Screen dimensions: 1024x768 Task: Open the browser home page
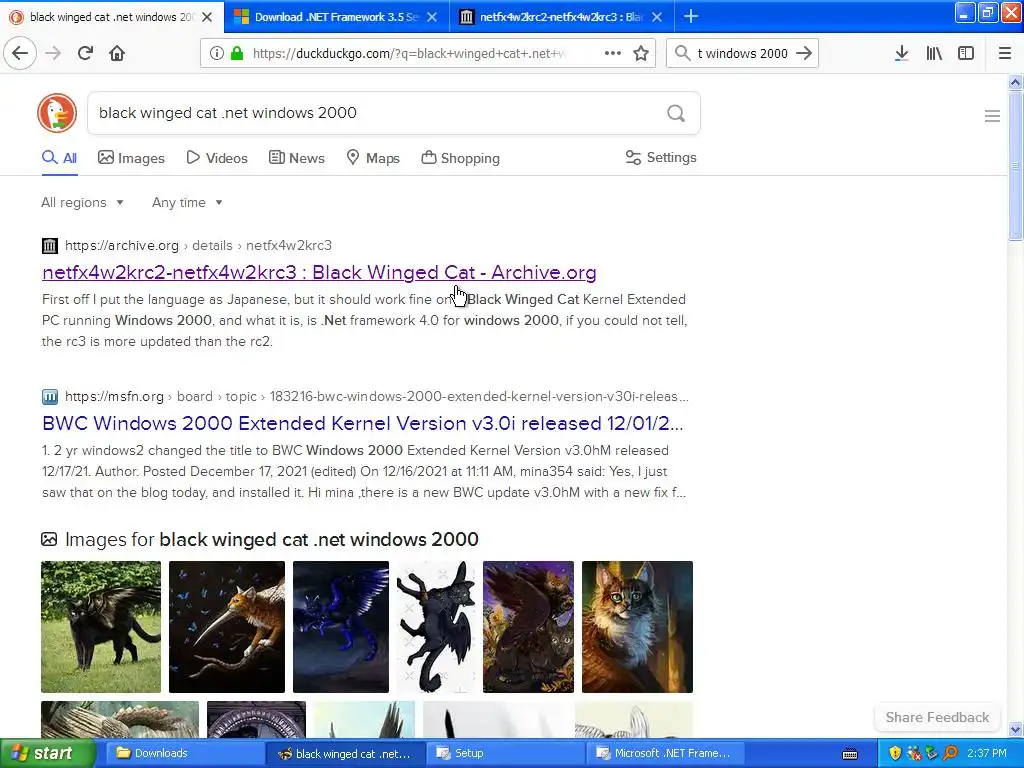117,53
